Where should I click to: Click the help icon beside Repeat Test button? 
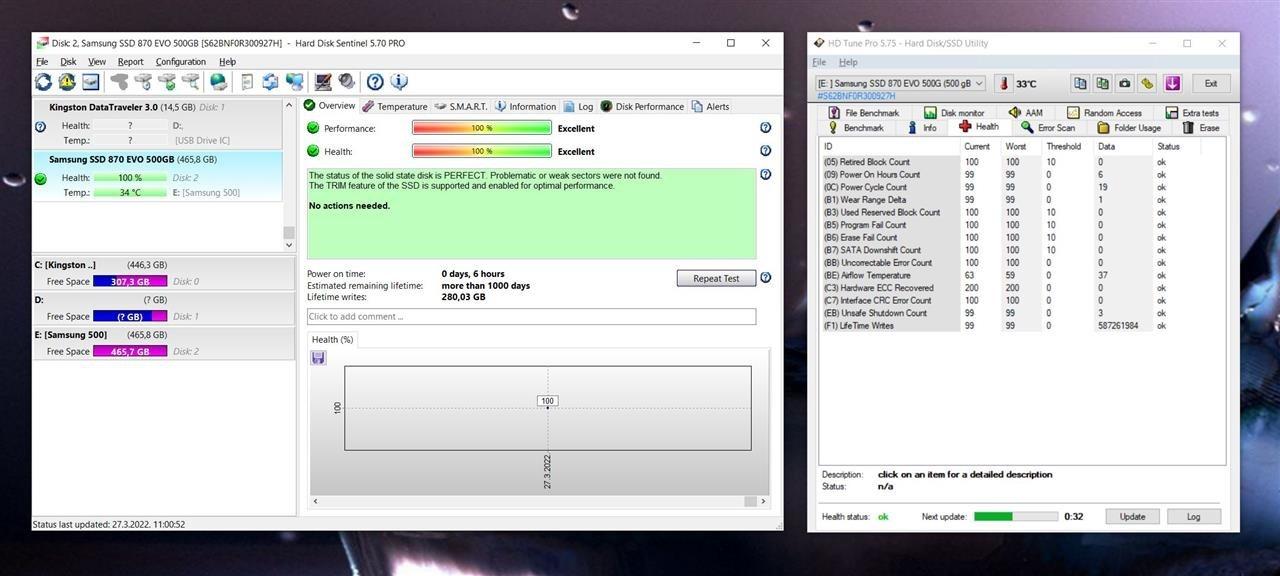[x=765, y=278]
